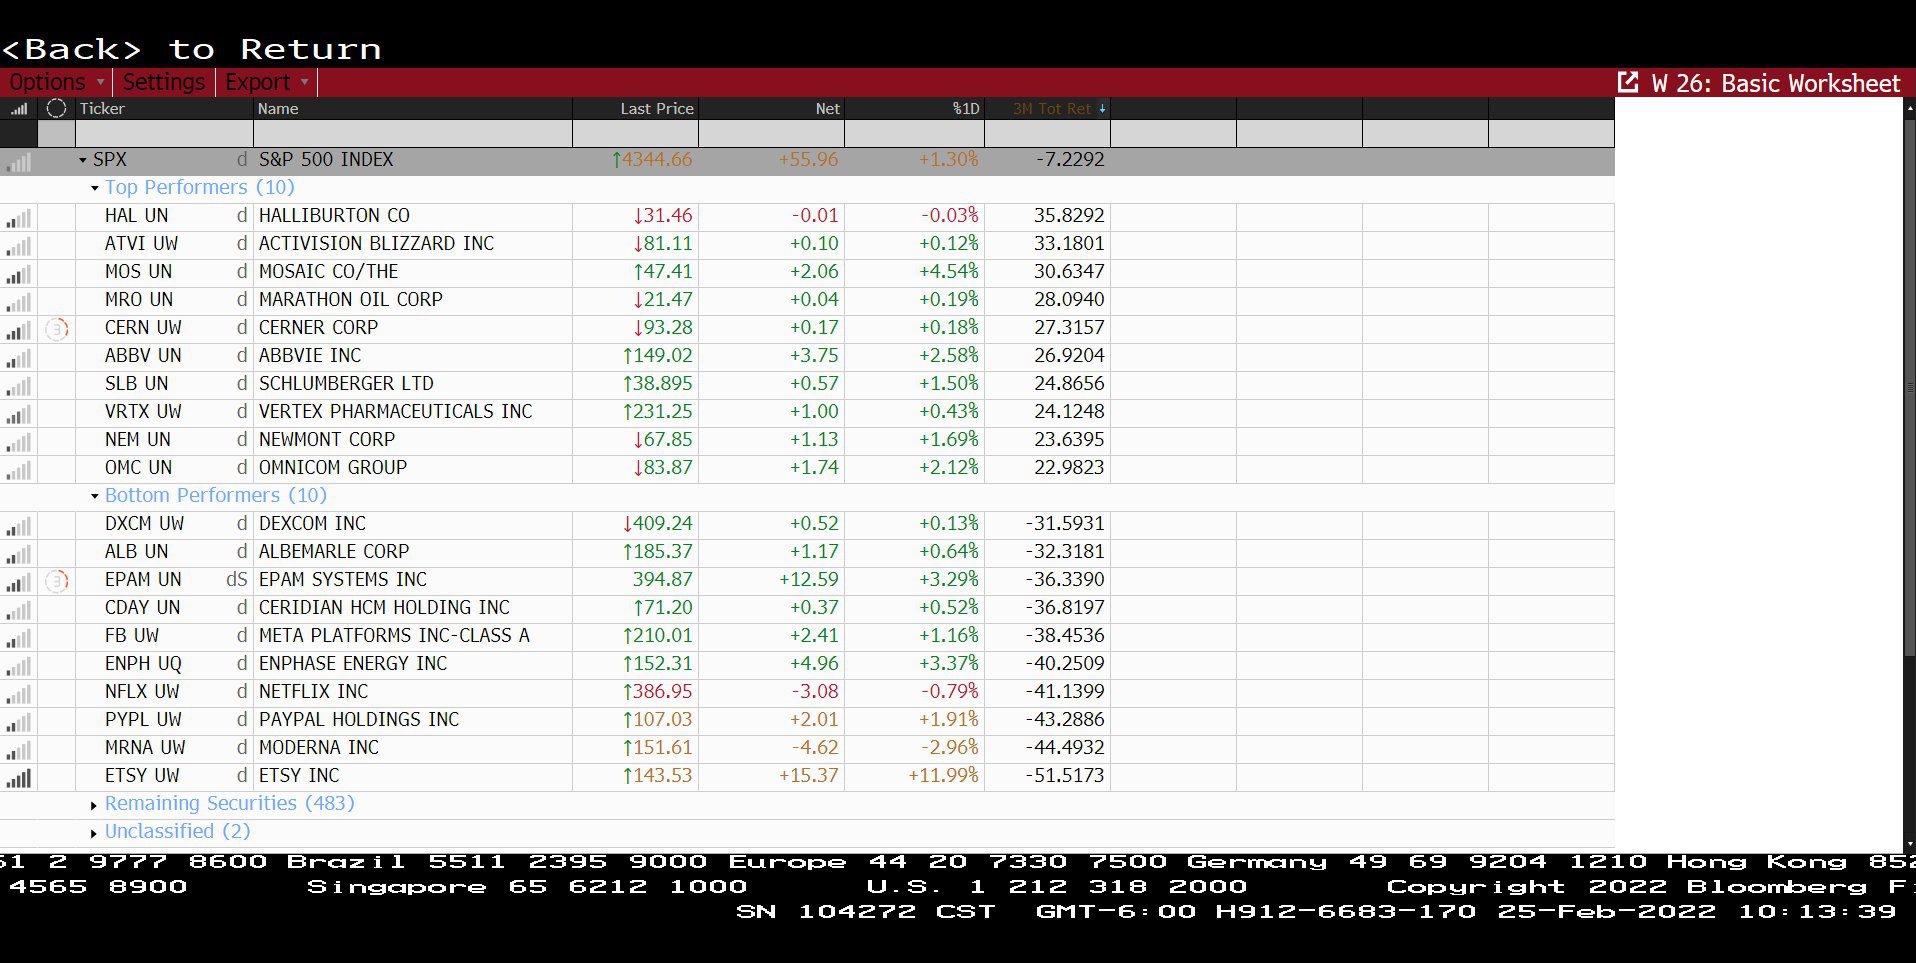
Task: Click signal bars icon for EPAM UN row
Action: click(x=18, y=581)
